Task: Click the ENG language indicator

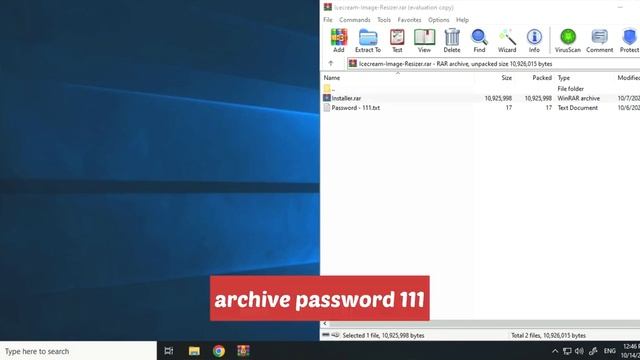Action: pos(609,351)
